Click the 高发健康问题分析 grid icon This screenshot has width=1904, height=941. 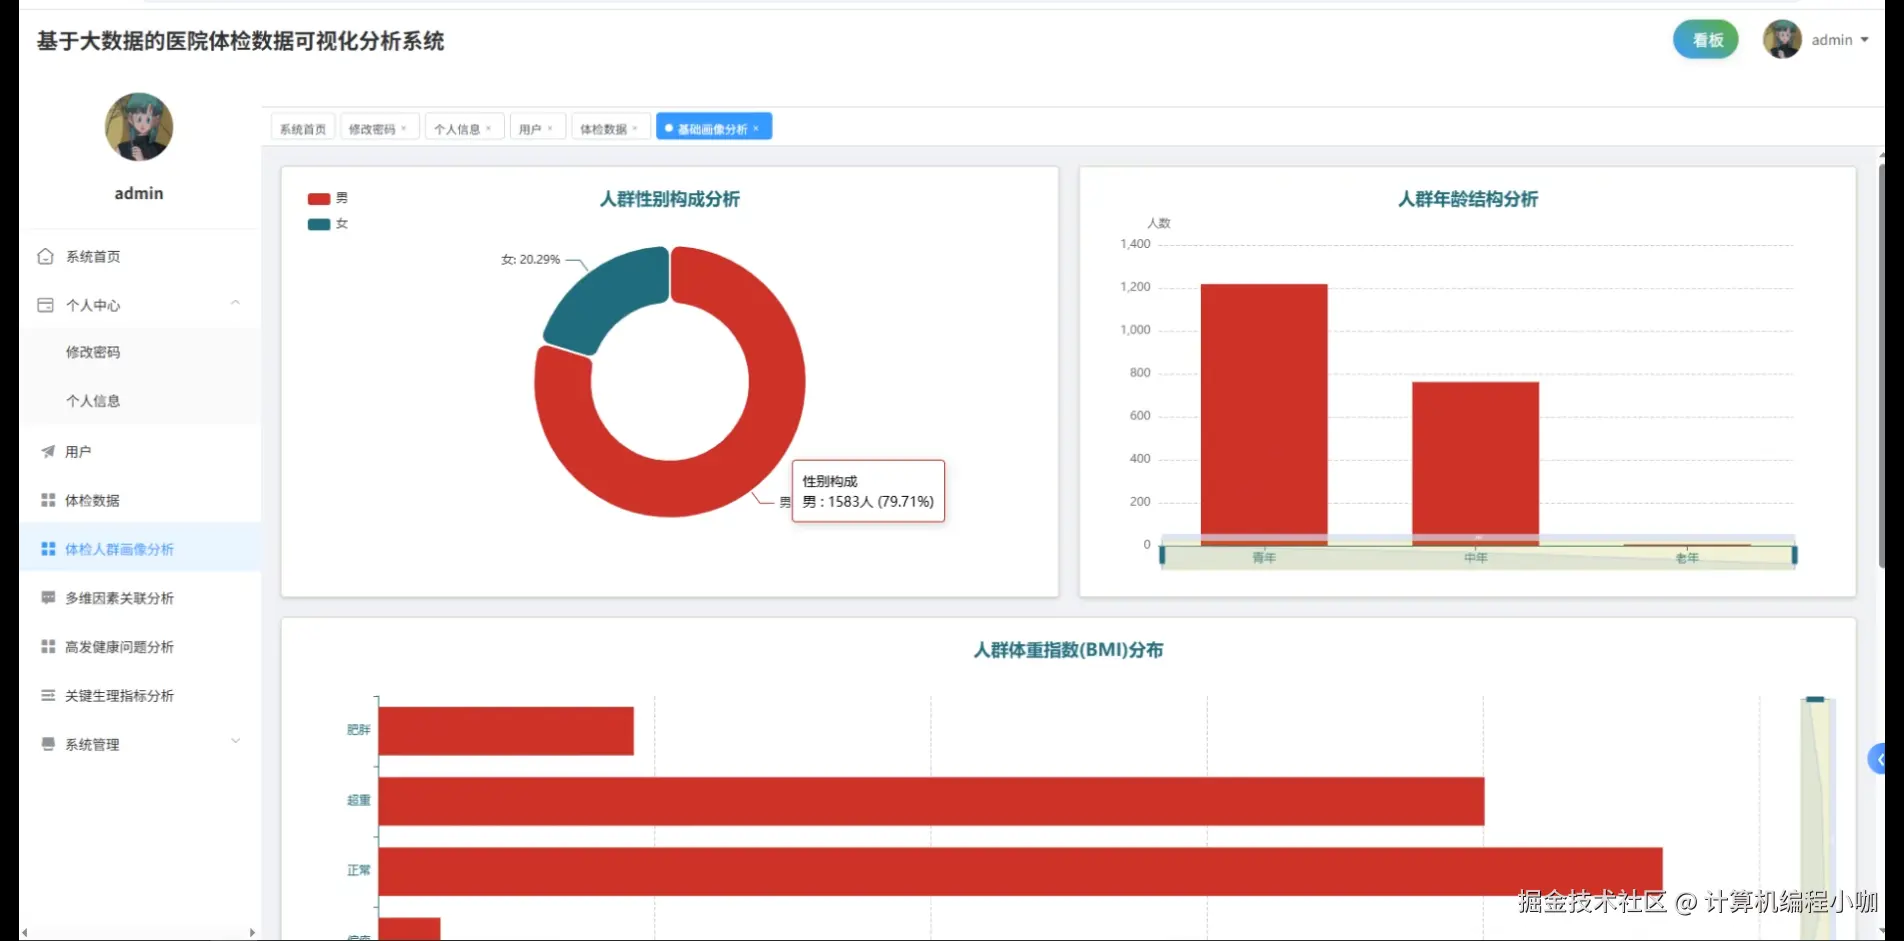pyautogui.click(x=47, y=646)
